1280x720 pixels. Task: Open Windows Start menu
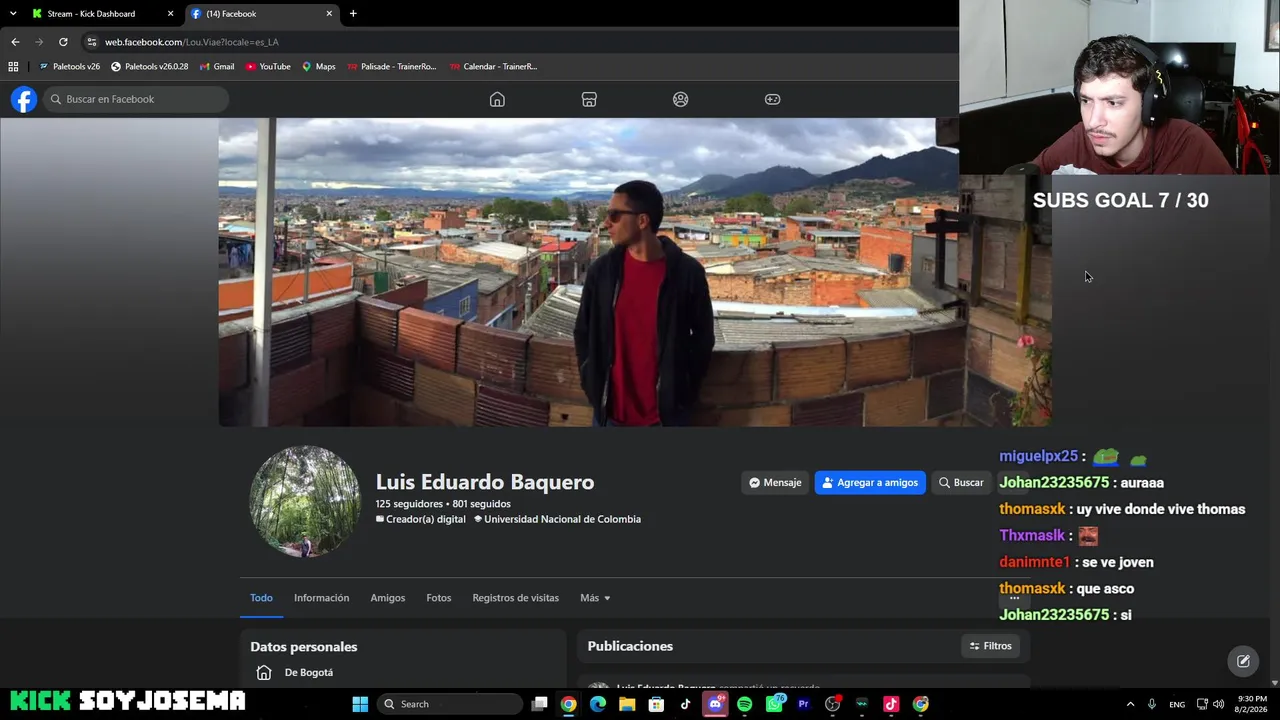pyautogui.click(x=360, y=704)
